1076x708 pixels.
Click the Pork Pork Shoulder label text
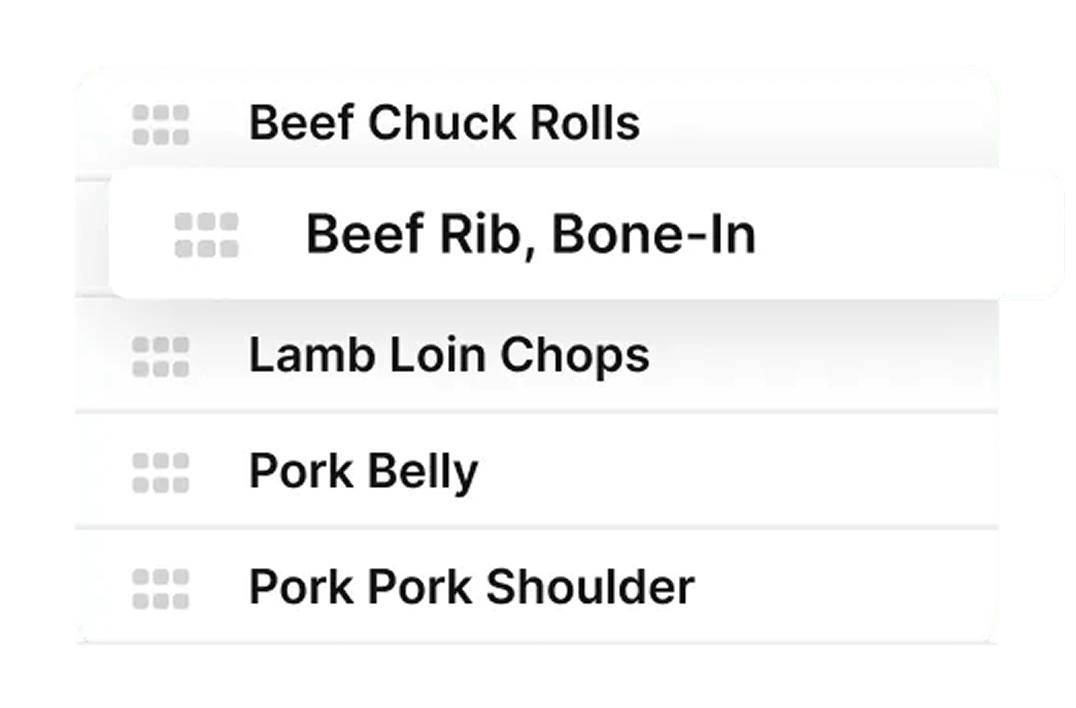click(x=472, y=585)
